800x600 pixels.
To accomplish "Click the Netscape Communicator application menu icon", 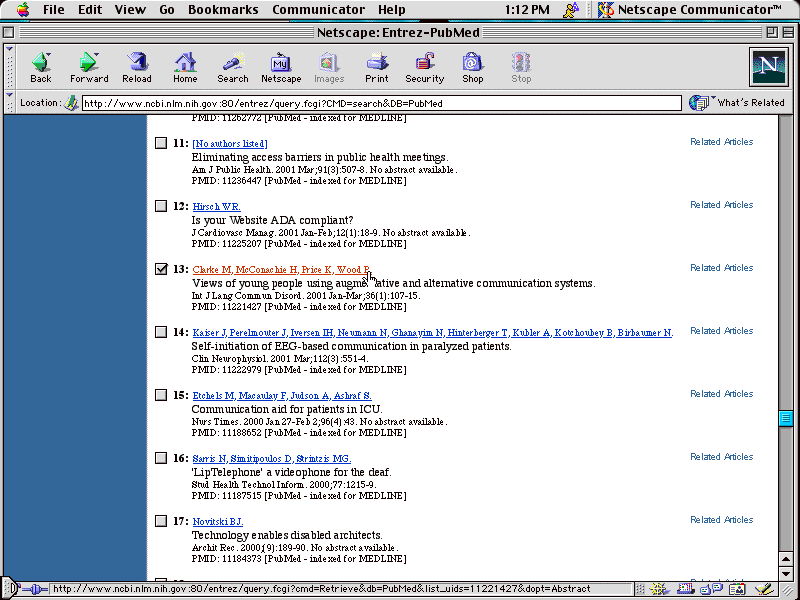I will [x=606, y=9].
